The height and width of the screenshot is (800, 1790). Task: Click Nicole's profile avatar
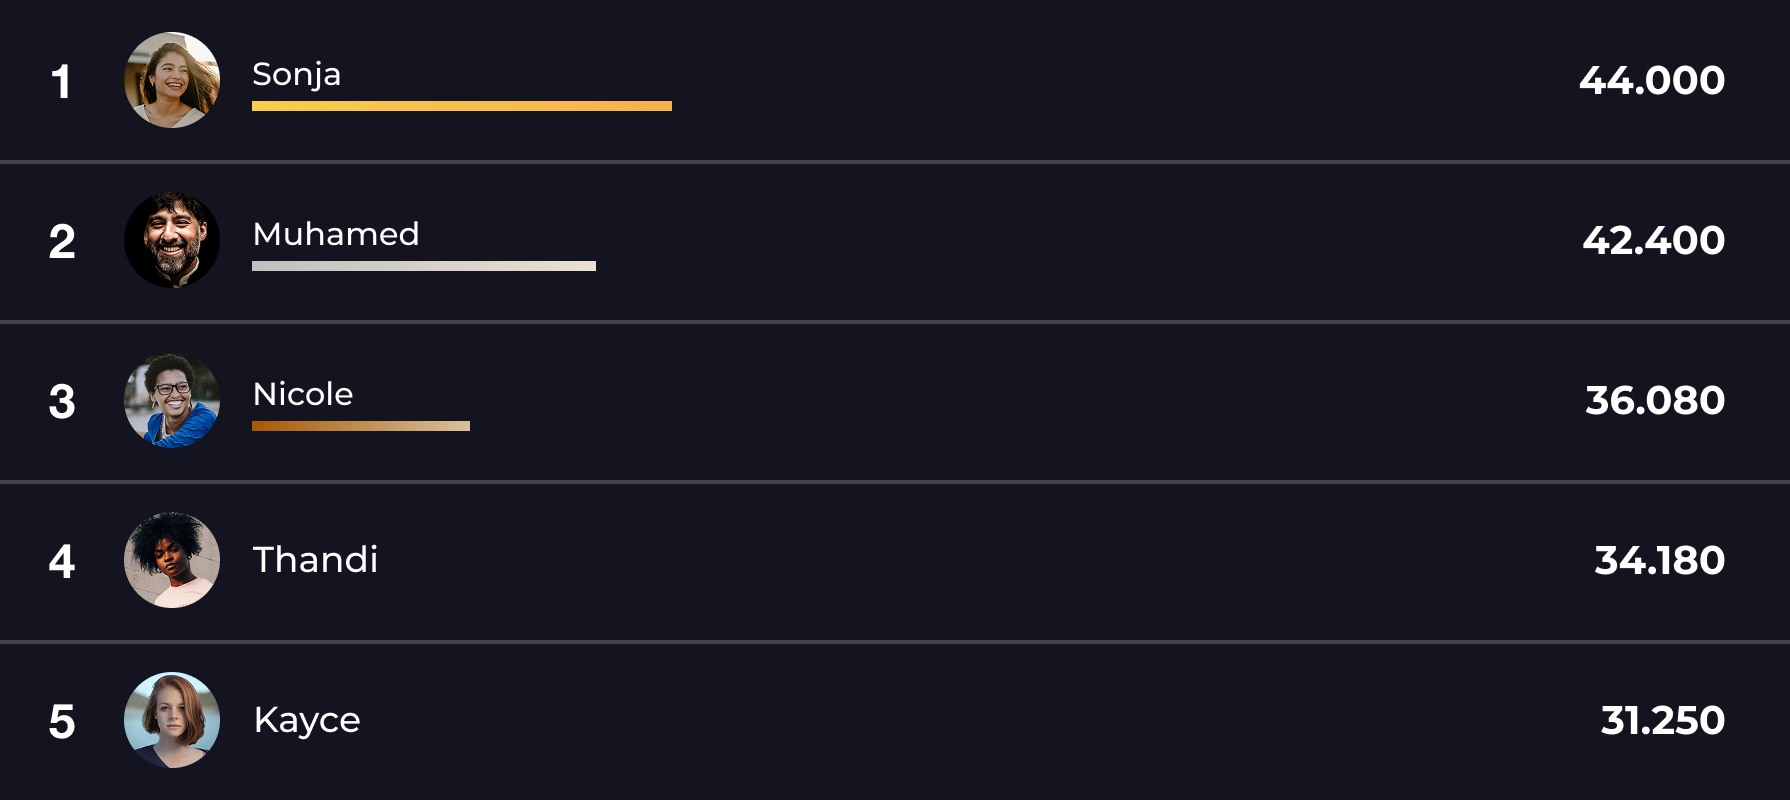point(172,400)
